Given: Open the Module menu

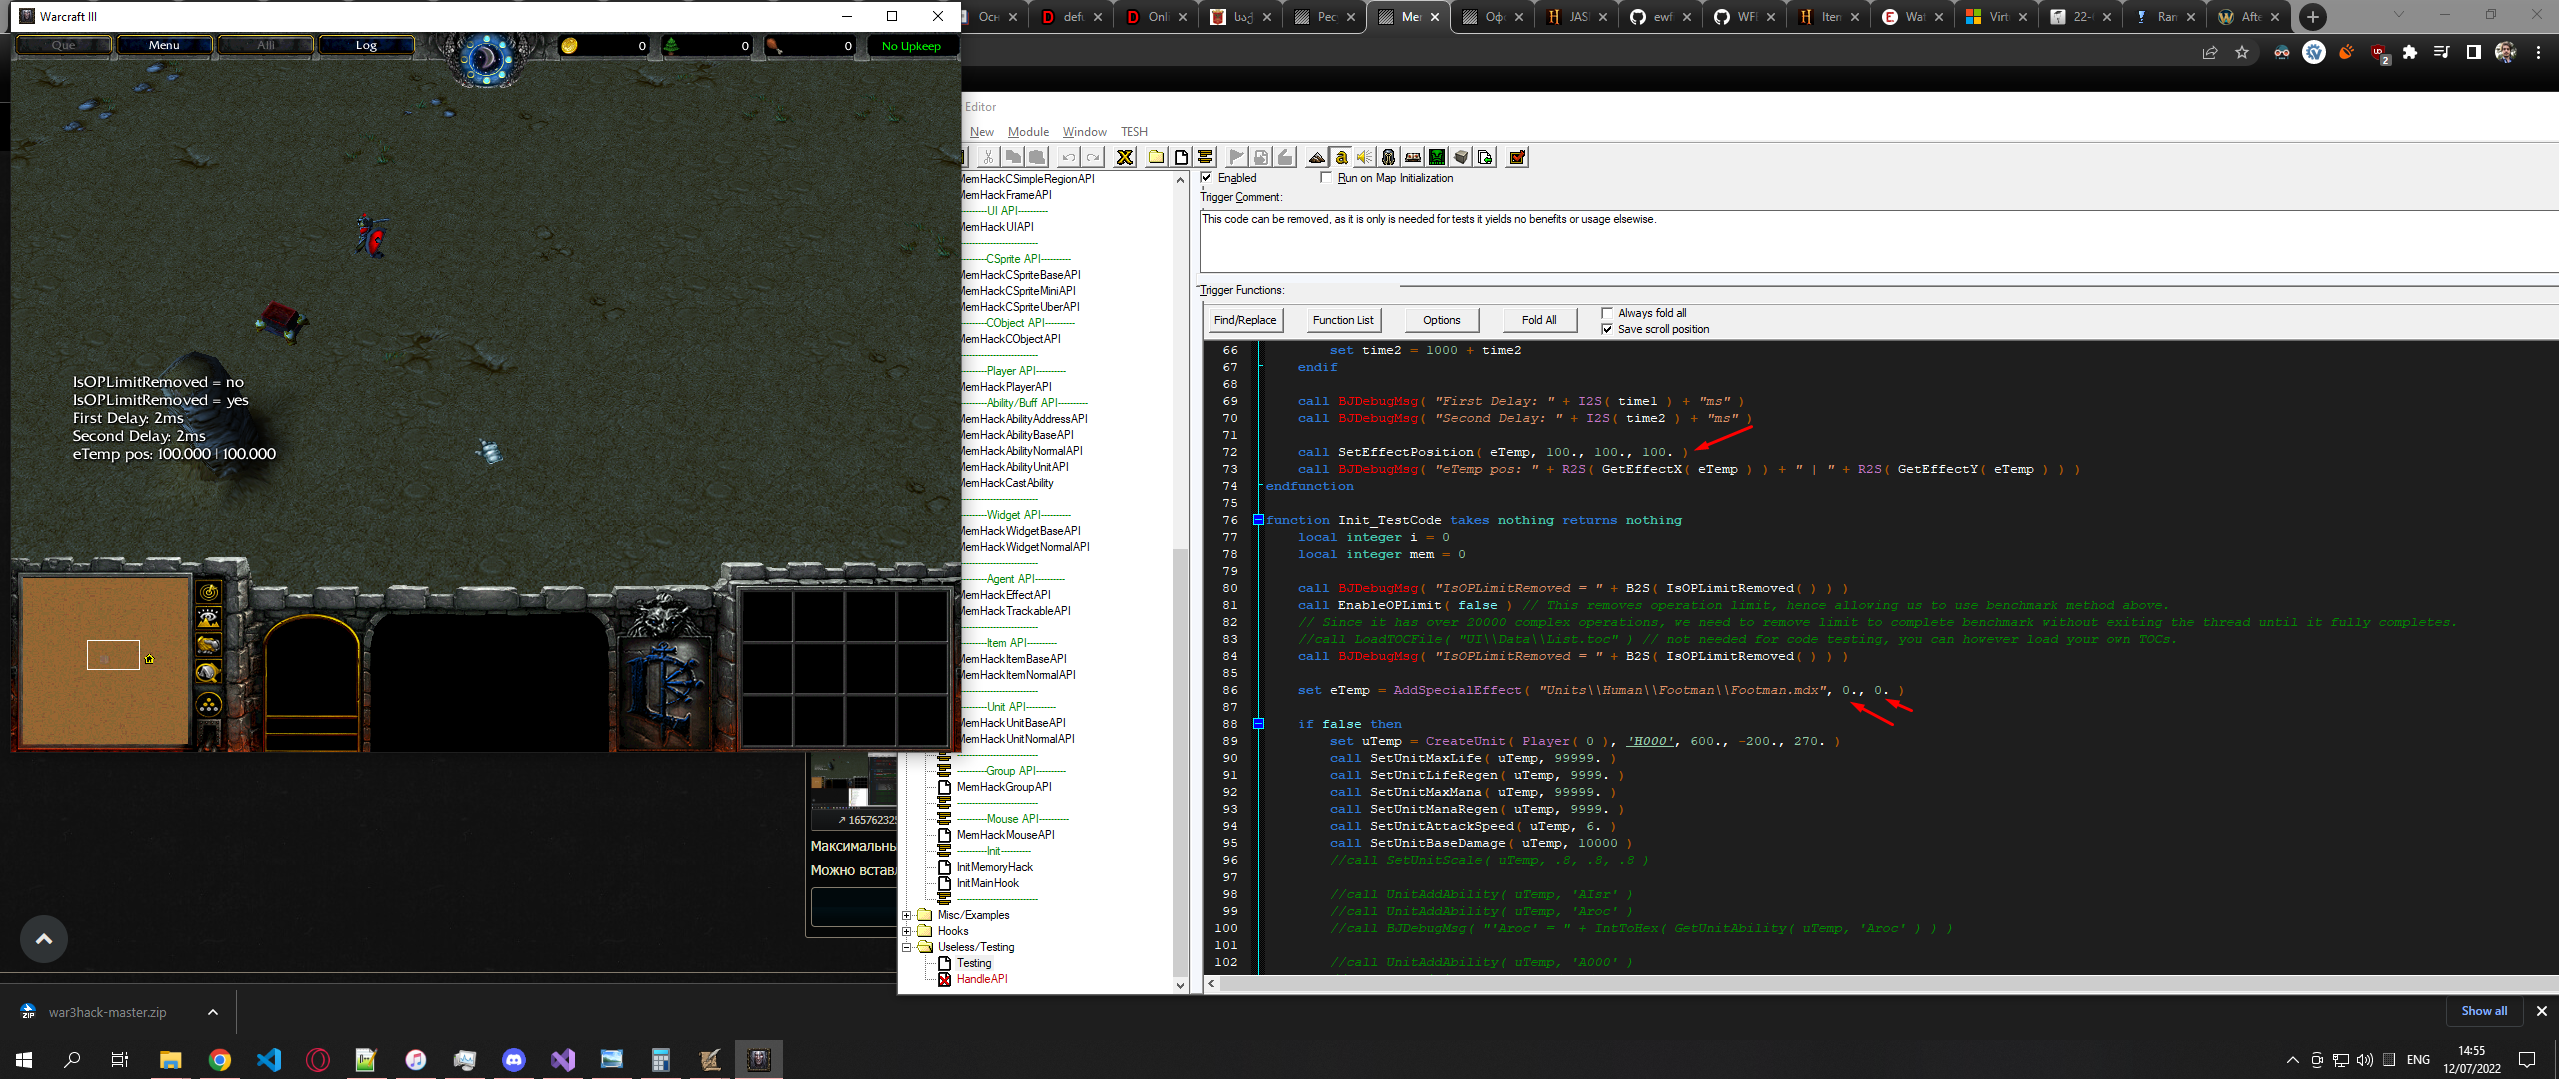Looking at the screenshot, I should (1028, 132).
